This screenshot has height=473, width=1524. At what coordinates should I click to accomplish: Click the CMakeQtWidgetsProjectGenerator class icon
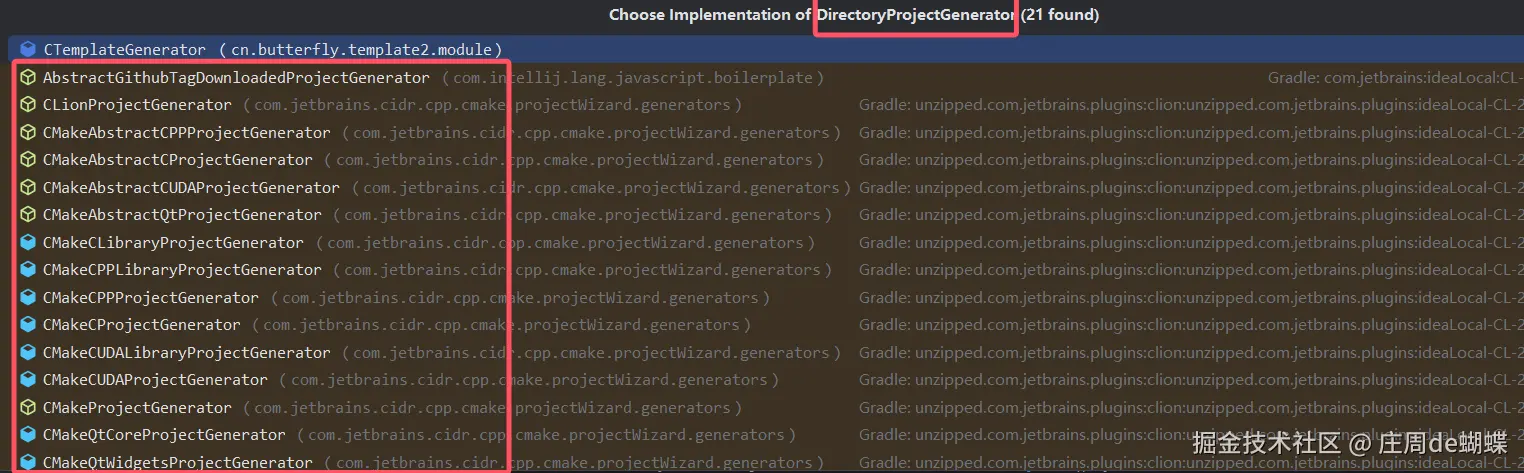(27, 462)
